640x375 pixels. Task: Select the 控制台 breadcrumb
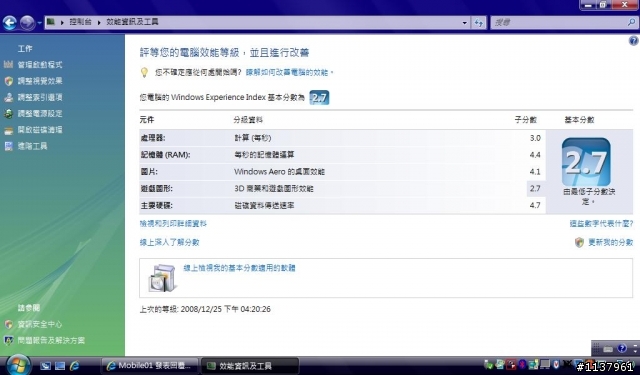coord(80,22)
